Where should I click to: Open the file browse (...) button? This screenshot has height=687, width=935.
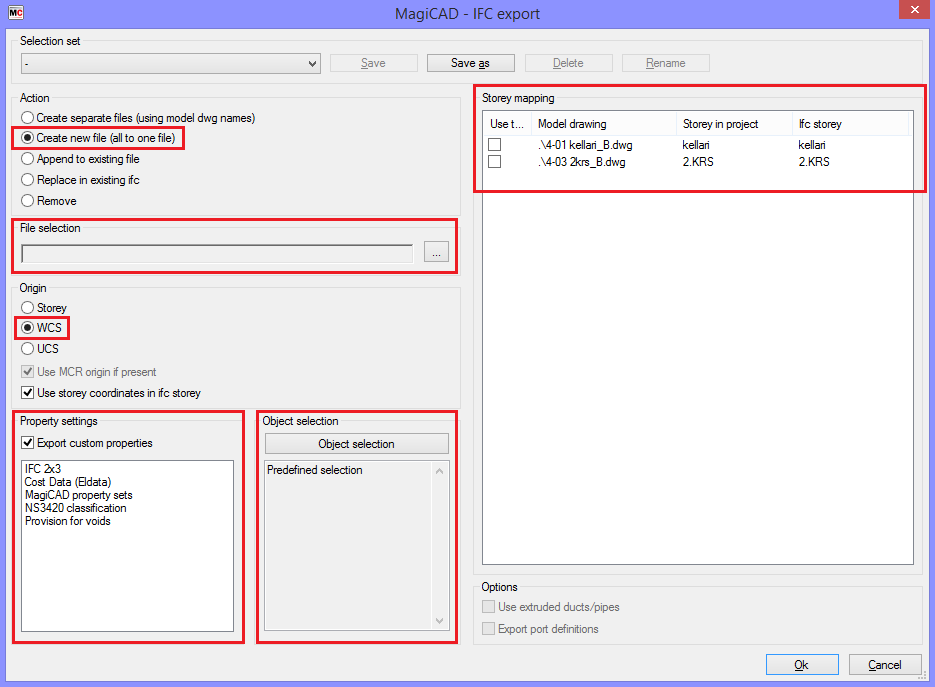[x=436, y=252]
